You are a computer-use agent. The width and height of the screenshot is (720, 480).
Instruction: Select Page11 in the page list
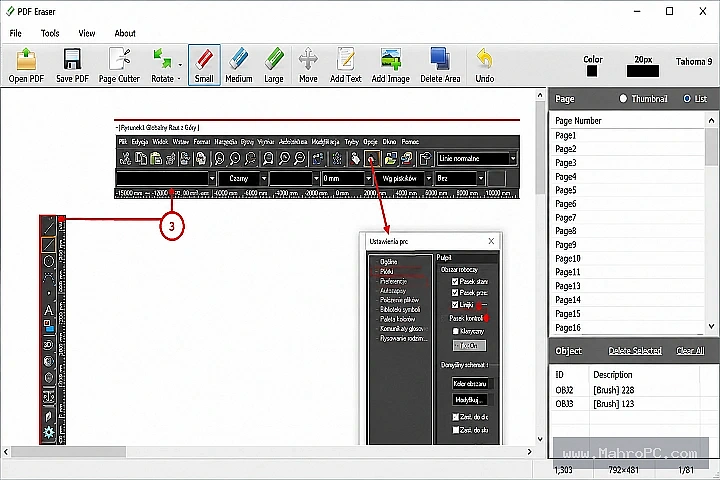click(x=627, y=272)
